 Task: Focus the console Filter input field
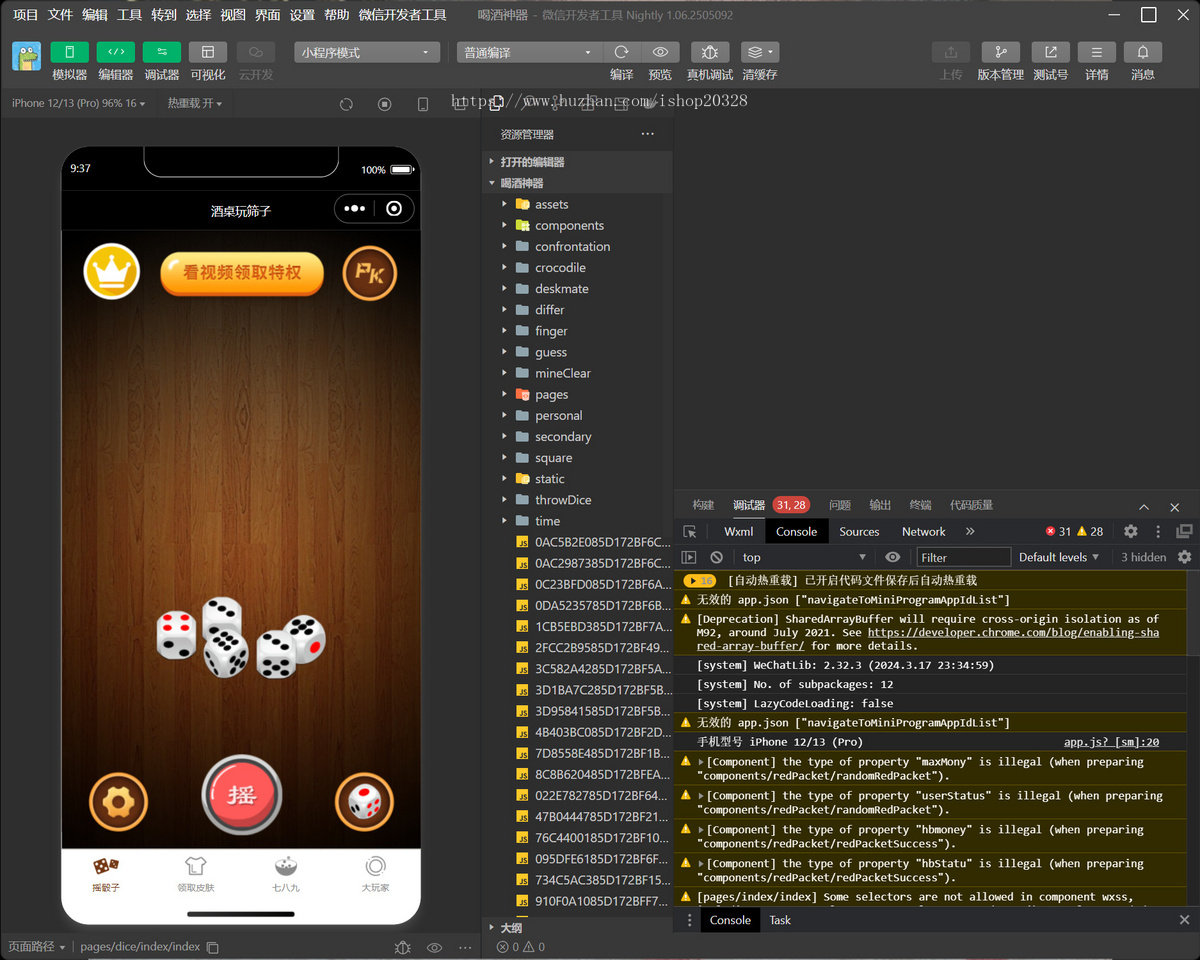(x=964, y=557)
